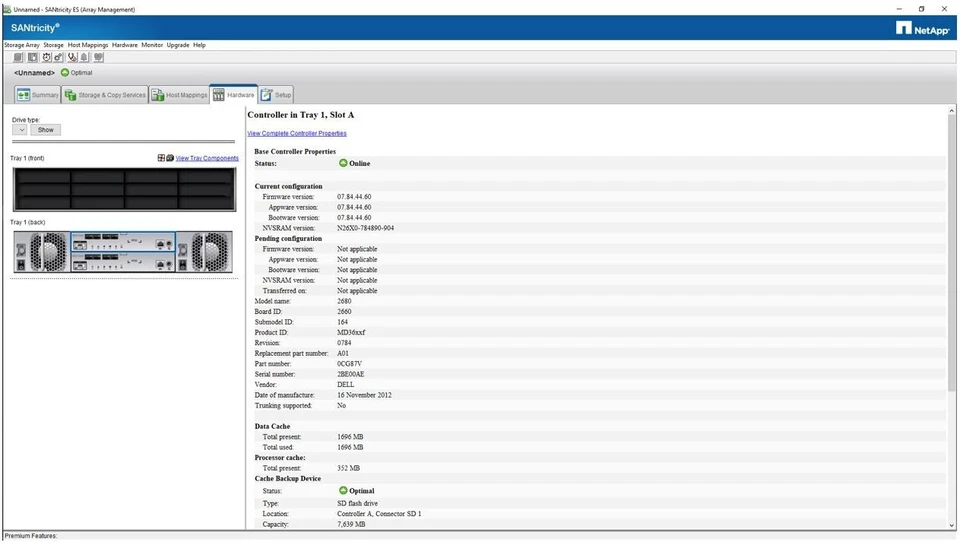Screen dimensions: 960x542
Task: Click the NVSRAM version value N26X0-784890-904
Action: coord(366,228)
